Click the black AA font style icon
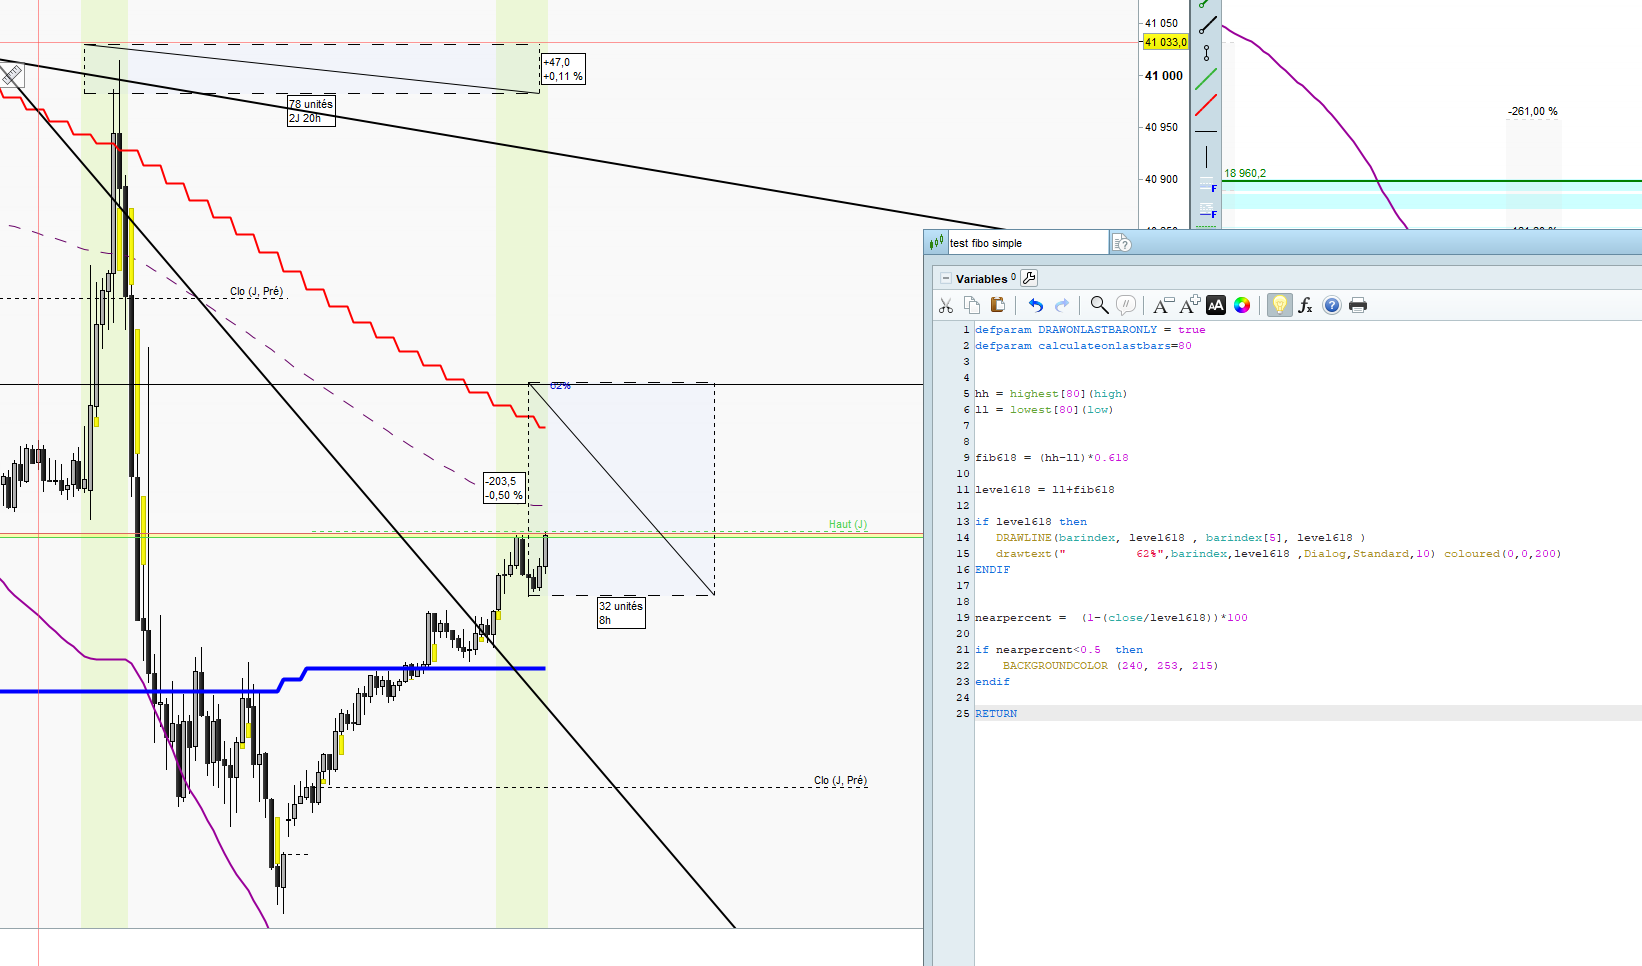 pos(1216,305)
